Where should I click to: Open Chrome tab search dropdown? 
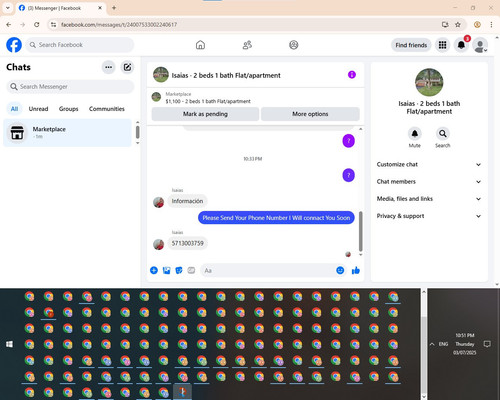[x=8, y=8]
